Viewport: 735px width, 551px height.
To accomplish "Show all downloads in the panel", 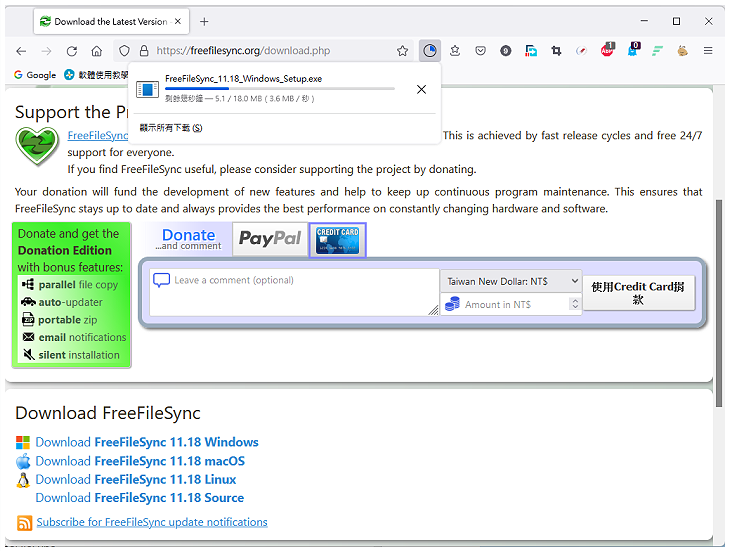I will click(x=171, y=128).
